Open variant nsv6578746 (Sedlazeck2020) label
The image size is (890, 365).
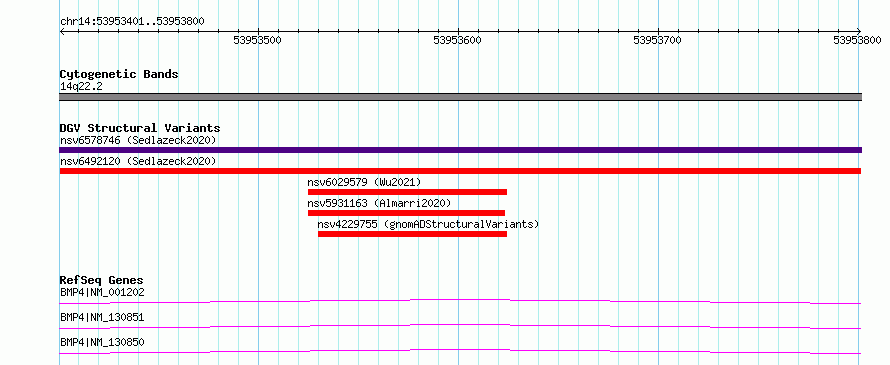pyautogui.click(x=138, y=140)
